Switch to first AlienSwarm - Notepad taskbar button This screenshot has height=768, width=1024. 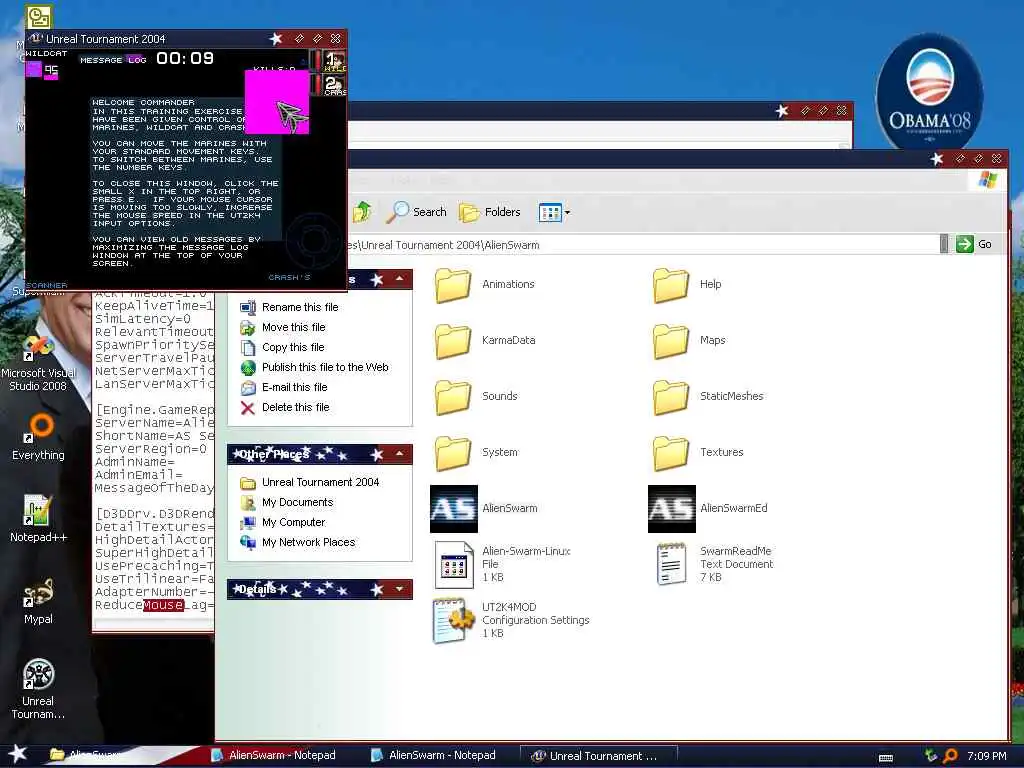pos(274,756)
